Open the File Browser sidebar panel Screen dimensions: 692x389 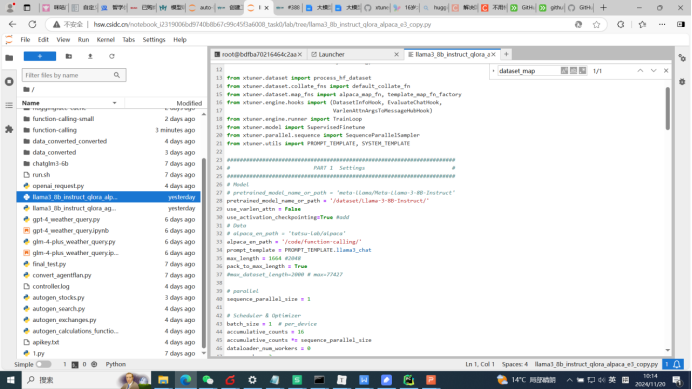9,58
